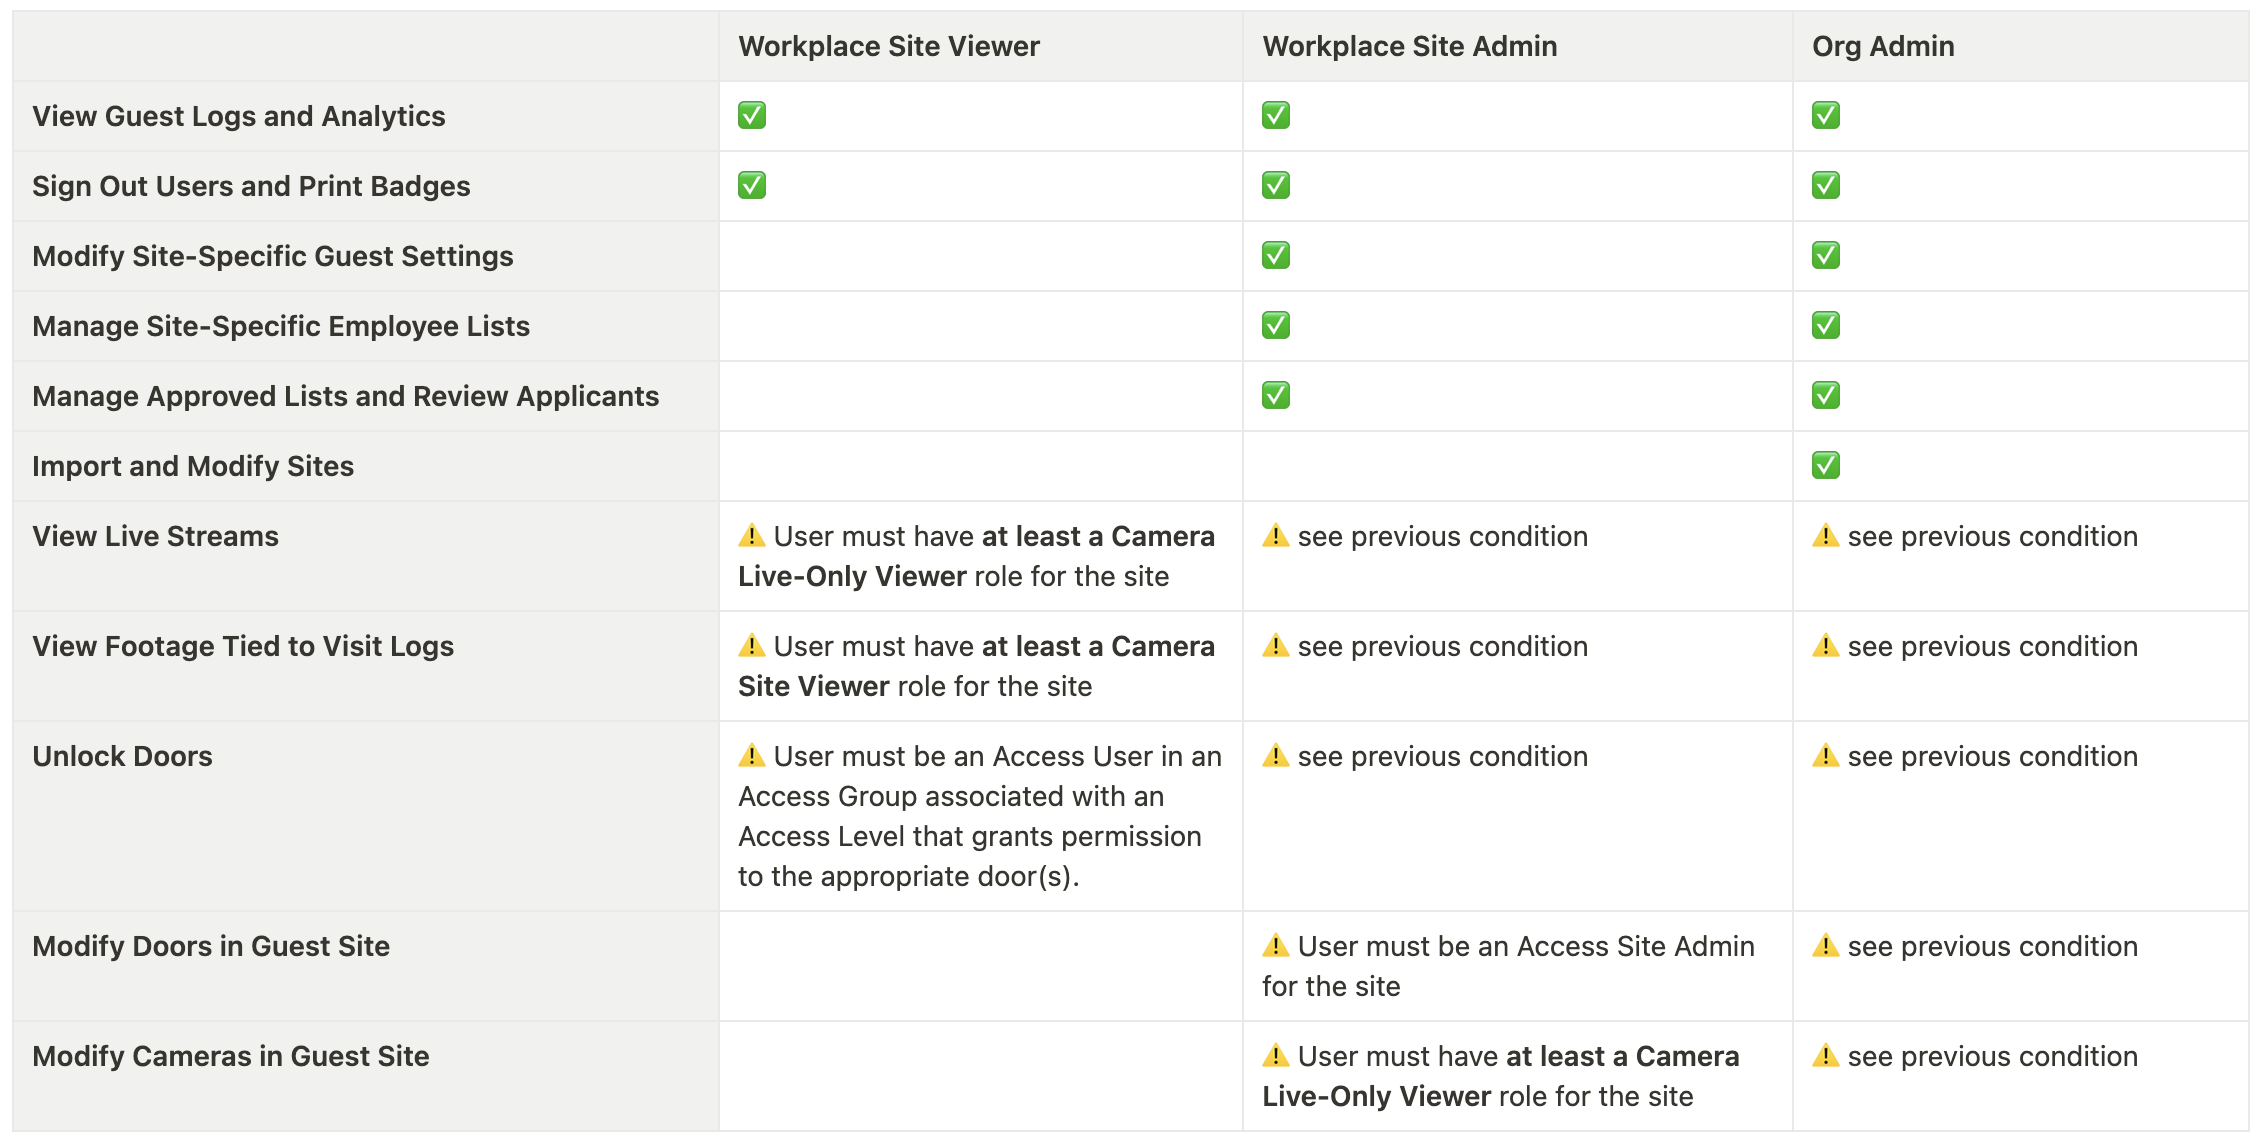Click Org Admin checkmark for Import and Modify Sites

click(1826, 466)
